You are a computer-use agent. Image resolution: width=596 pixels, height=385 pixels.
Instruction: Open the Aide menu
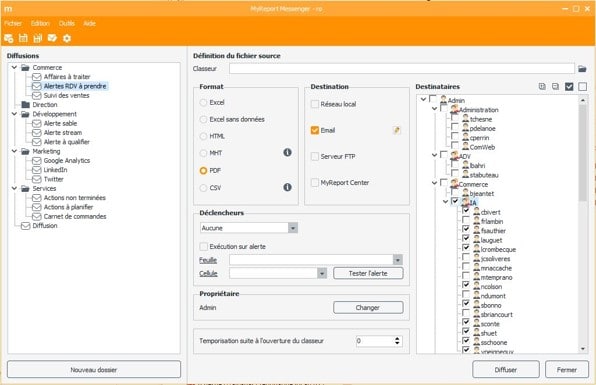tap(89, 23)
